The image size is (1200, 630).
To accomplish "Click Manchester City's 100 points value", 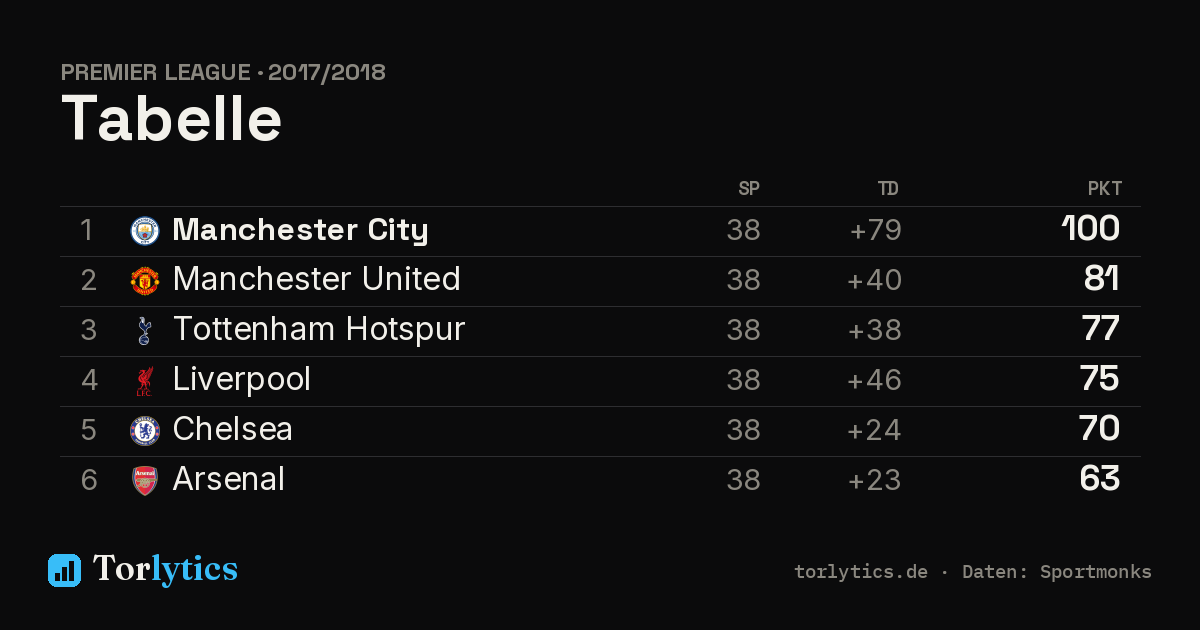I will [1091, 229].
